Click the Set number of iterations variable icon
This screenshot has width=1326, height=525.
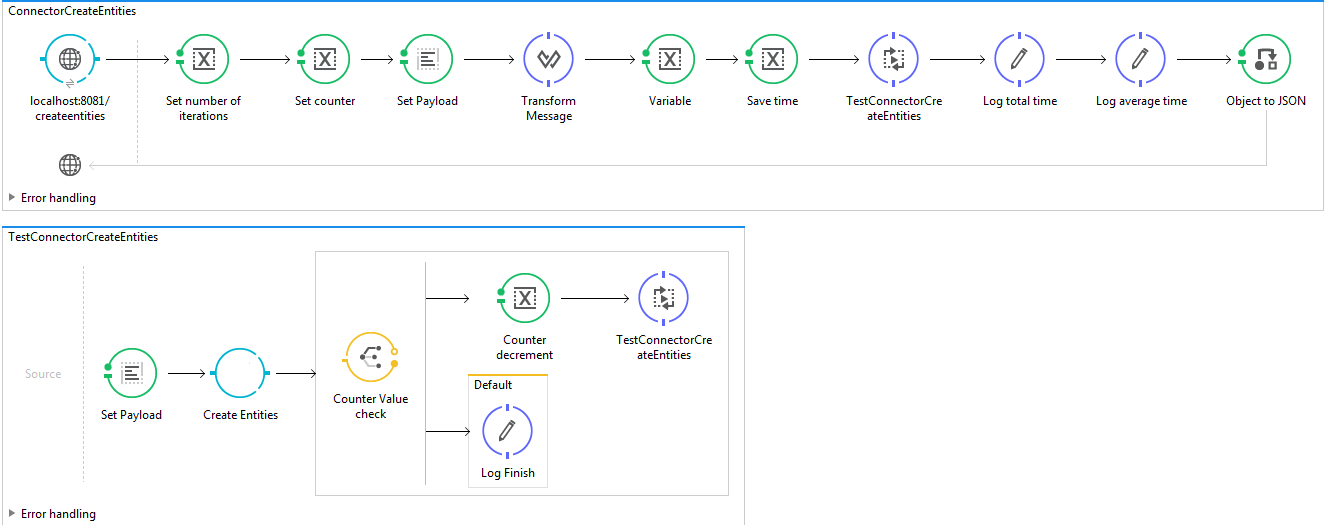[203, 60]
